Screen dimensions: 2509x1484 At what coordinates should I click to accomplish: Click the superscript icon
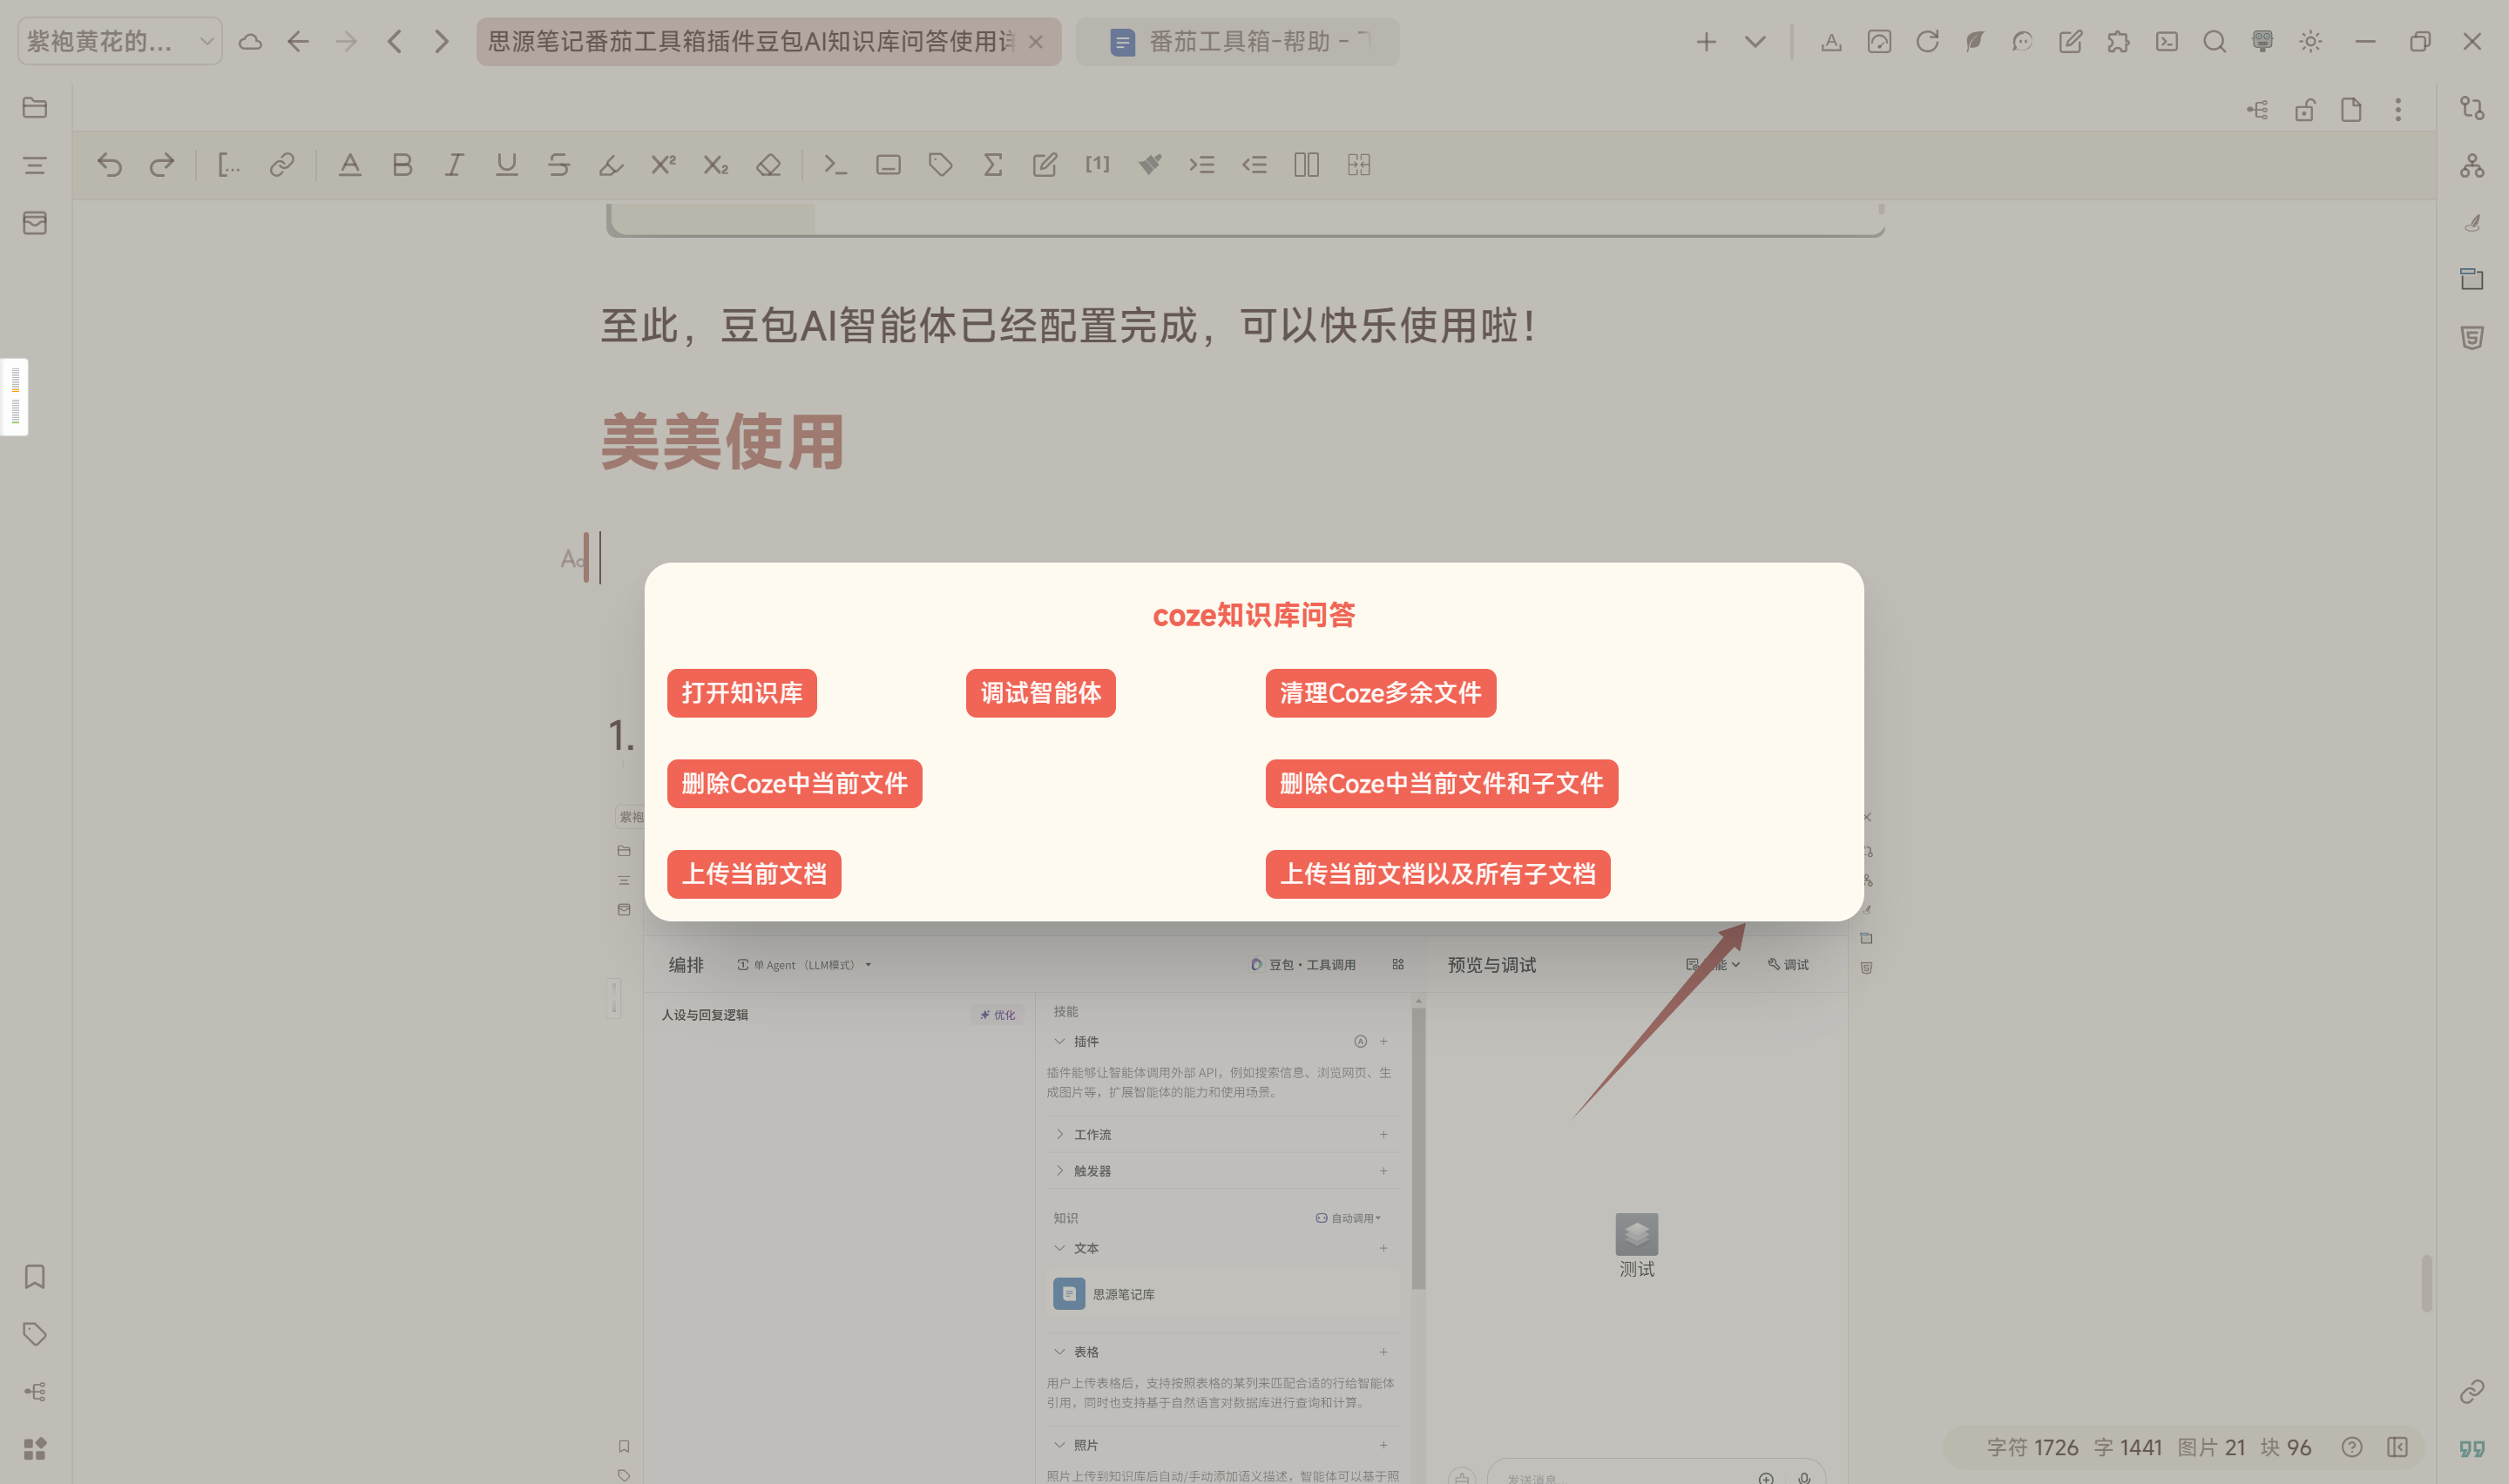click(x=663, y=165)
